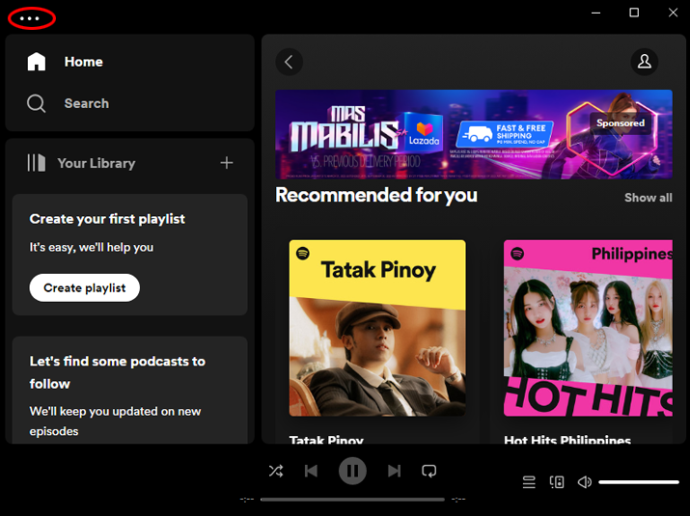
Task: Skip to the next track
Action: click(394, 471)
